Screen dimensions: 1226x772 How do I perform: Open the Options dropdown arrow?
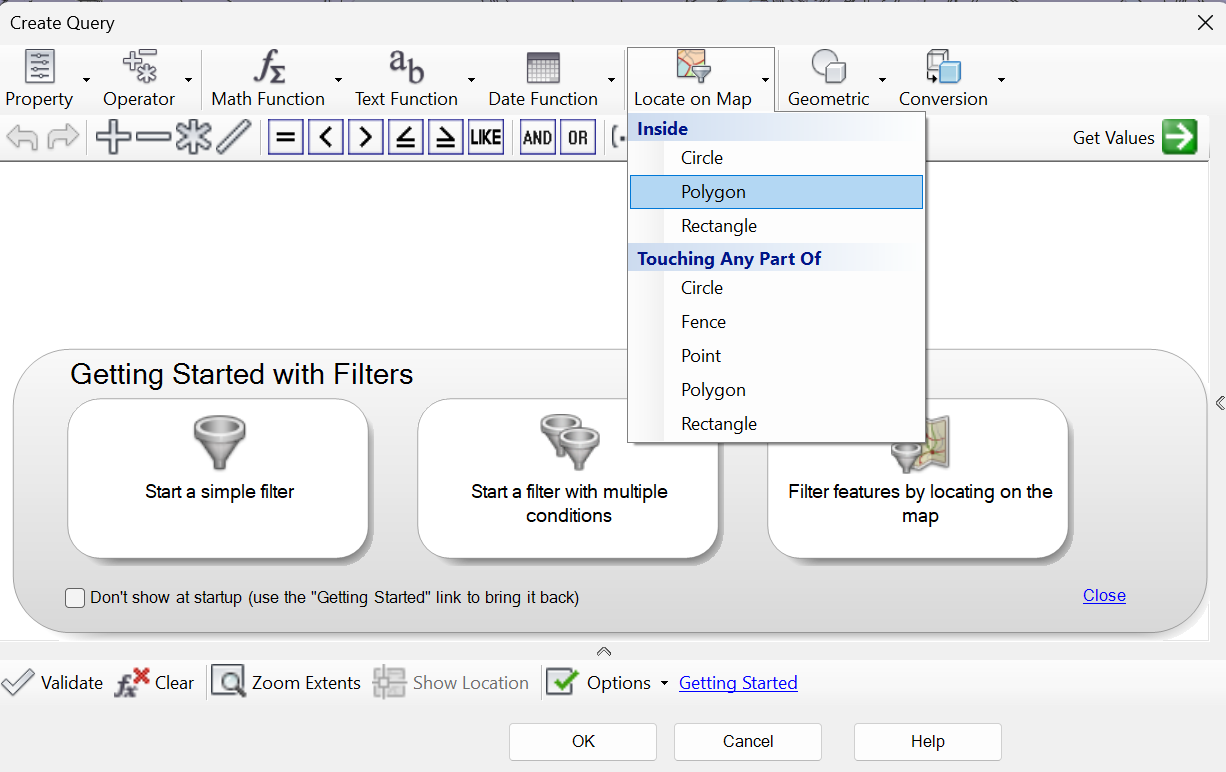[x=664, y=684]
